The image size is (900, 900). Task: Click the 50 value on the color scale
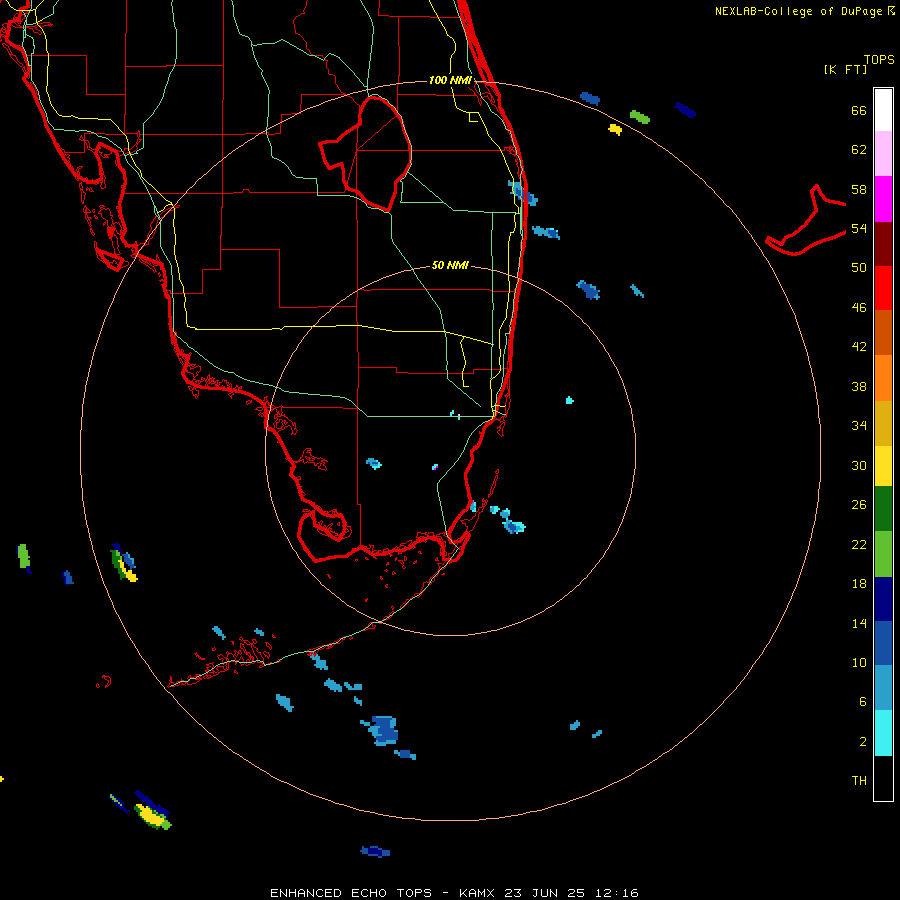tap(859, 268)
